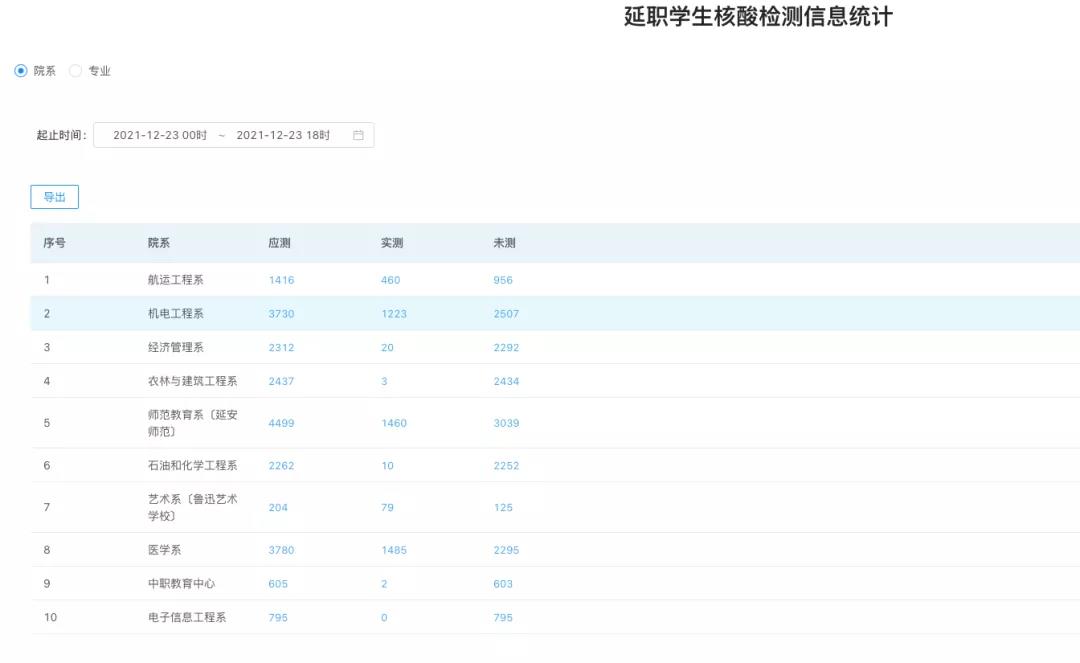Open 实测 value 3 for 农林与建筑工程系
Viewport: 1080px width, 663px height.
pos(384,381)
